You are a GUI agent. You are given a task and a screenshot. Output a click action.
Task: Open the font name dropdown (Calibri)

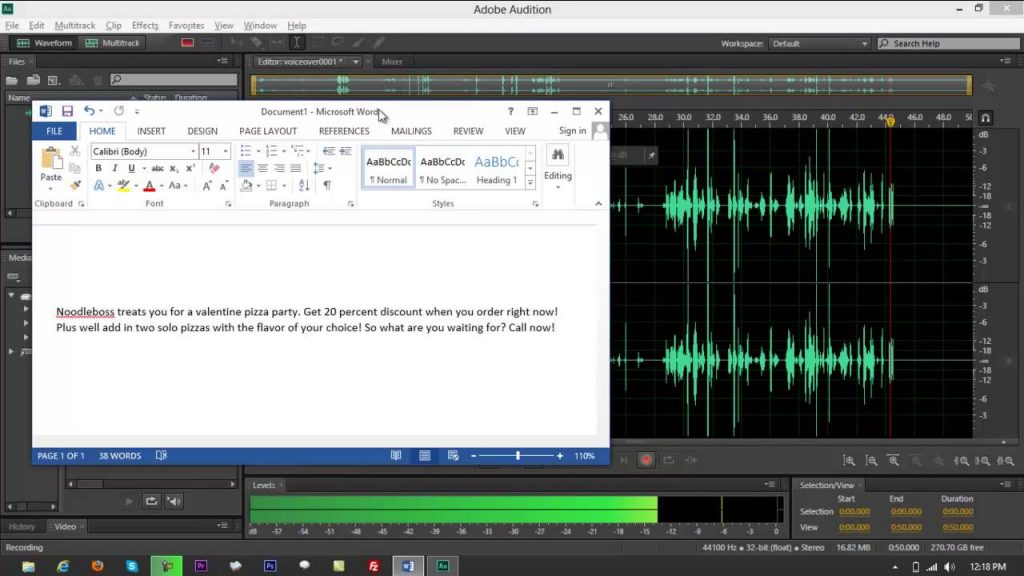[192, 152]
